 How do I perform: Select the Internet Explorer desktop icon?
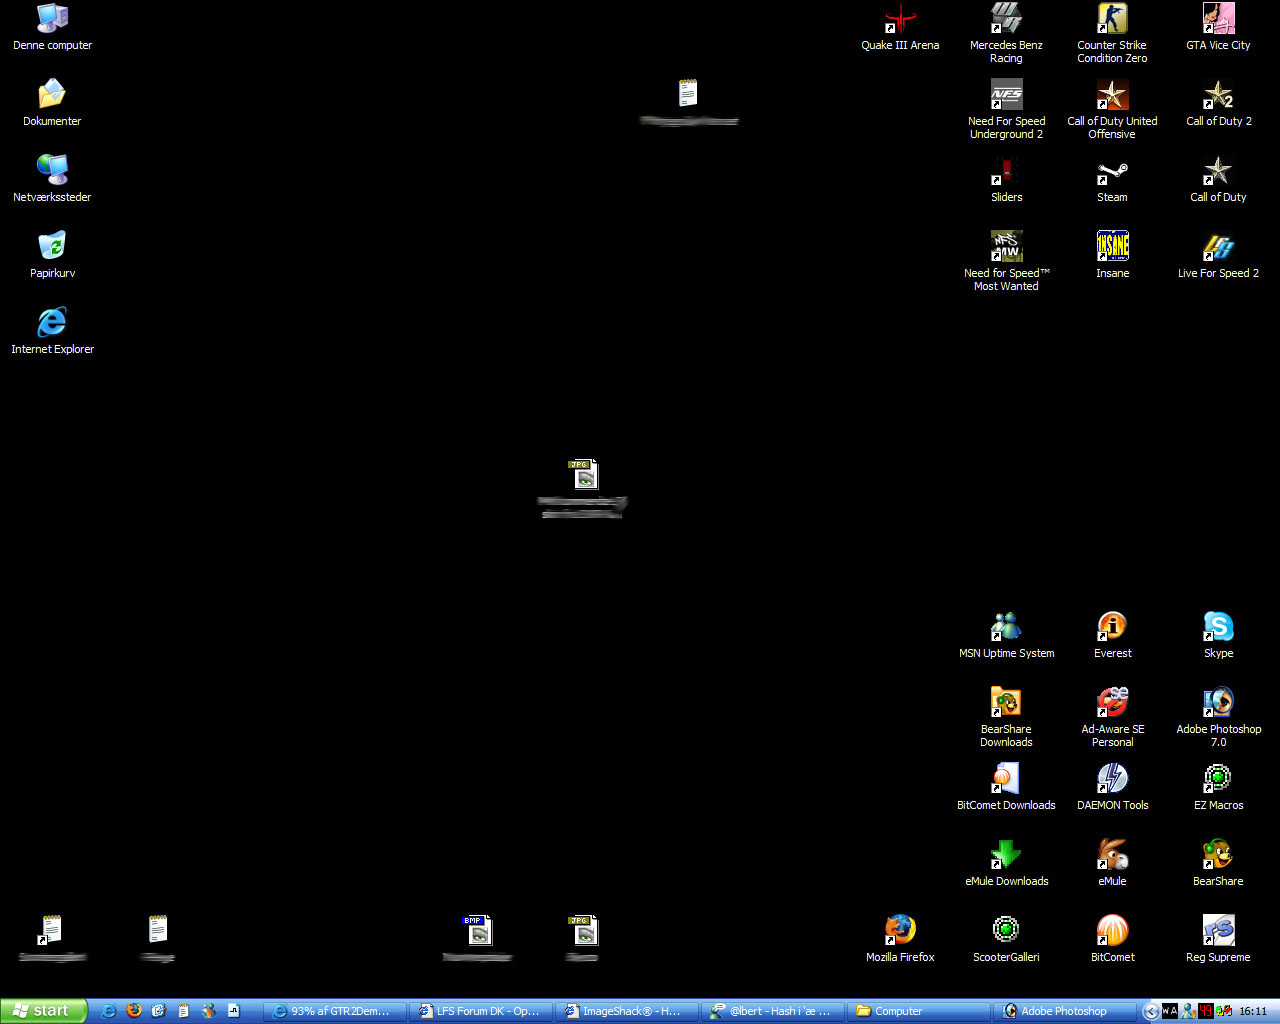(x=52, y=331)
